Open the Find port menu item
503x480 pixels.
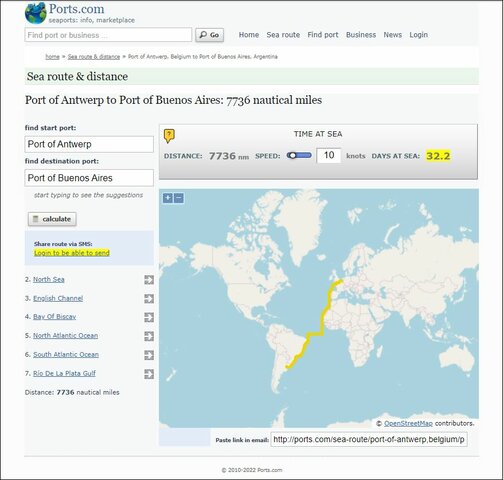323,35
